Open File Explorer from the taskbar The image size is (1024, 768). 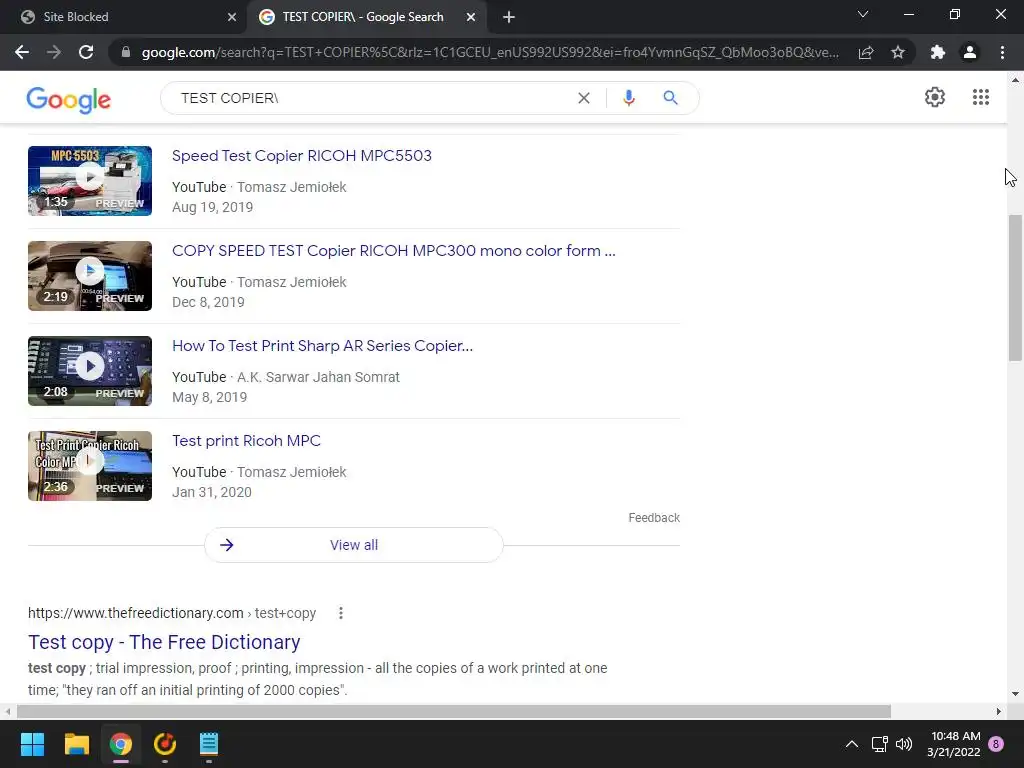[76, 744]
